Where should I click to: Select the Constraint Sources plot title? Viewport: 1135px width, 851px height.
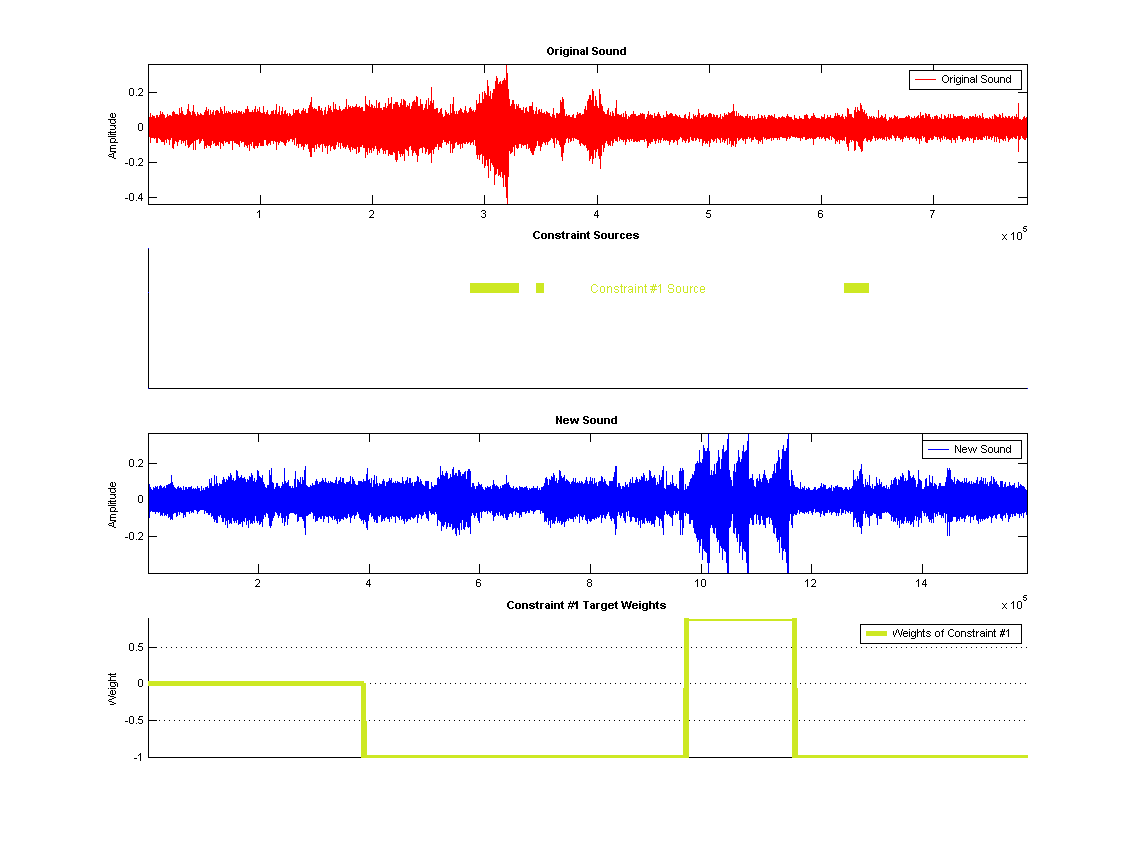pyautogui.click(x=586, y=235)
